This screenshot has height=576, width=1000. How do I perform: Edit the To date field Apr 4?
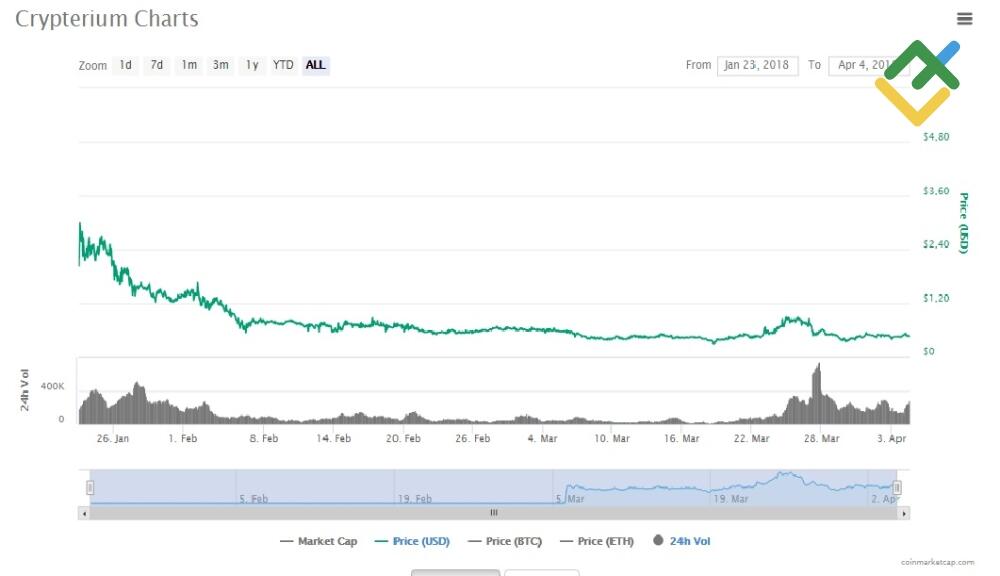coord(868,65)
